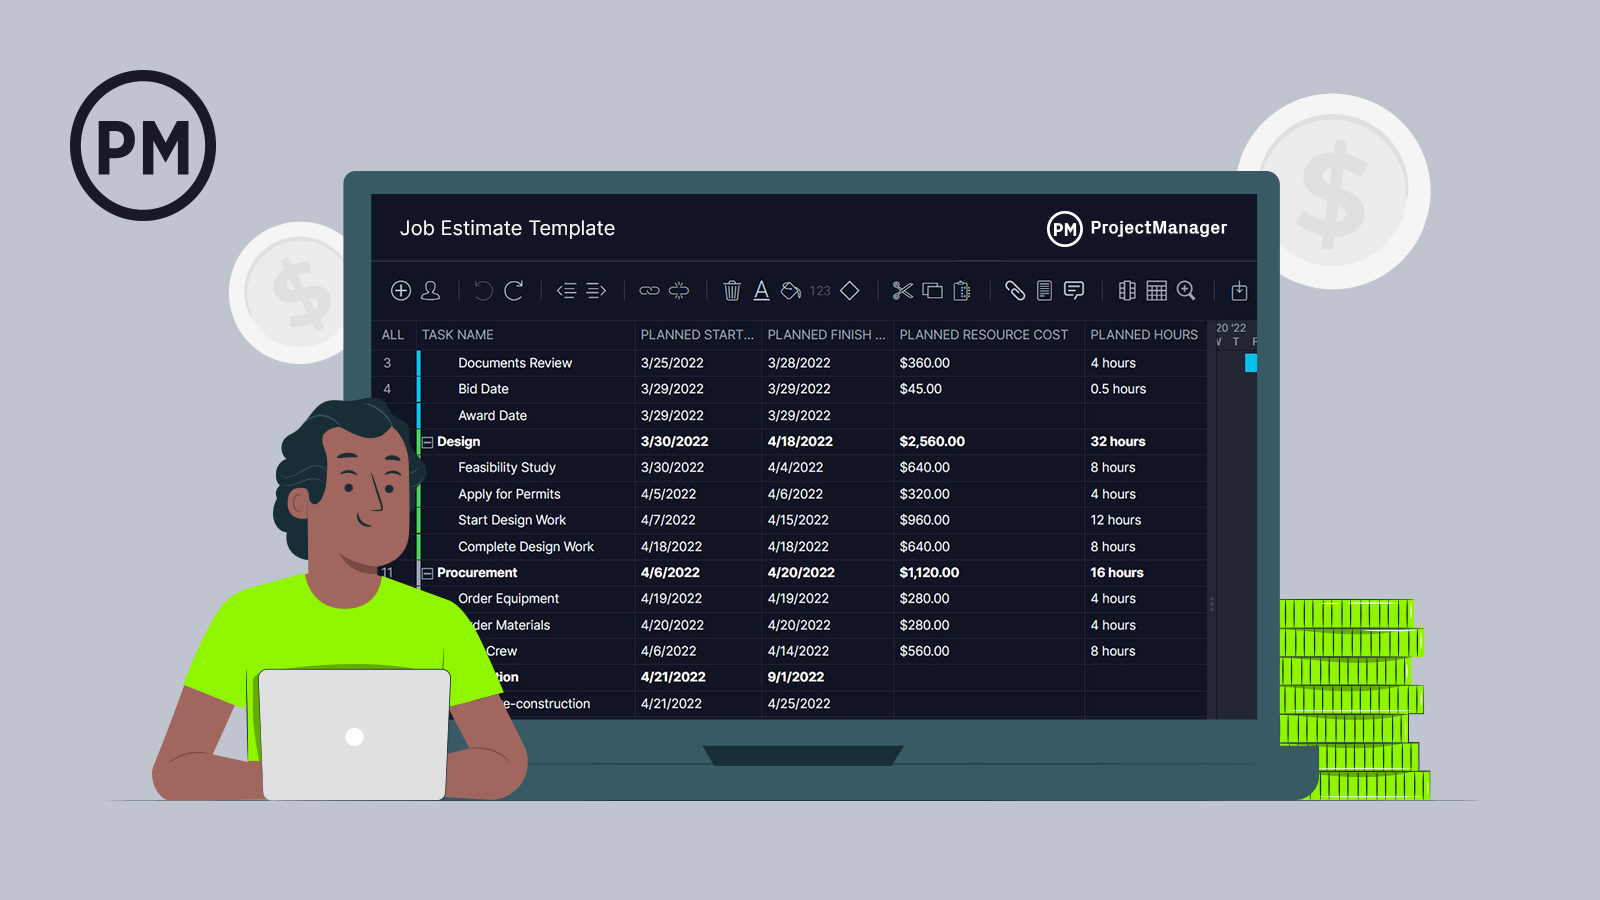The width and height of the screenshot is (1600, 900).
Task: Select the Feasibility Study task name
Action: (x=506, y=468)
